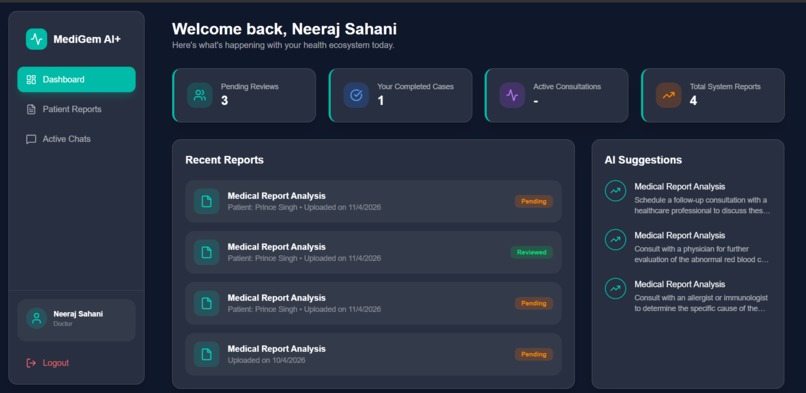Select the Your Completed Cases count "1"

tap(381, 101)
